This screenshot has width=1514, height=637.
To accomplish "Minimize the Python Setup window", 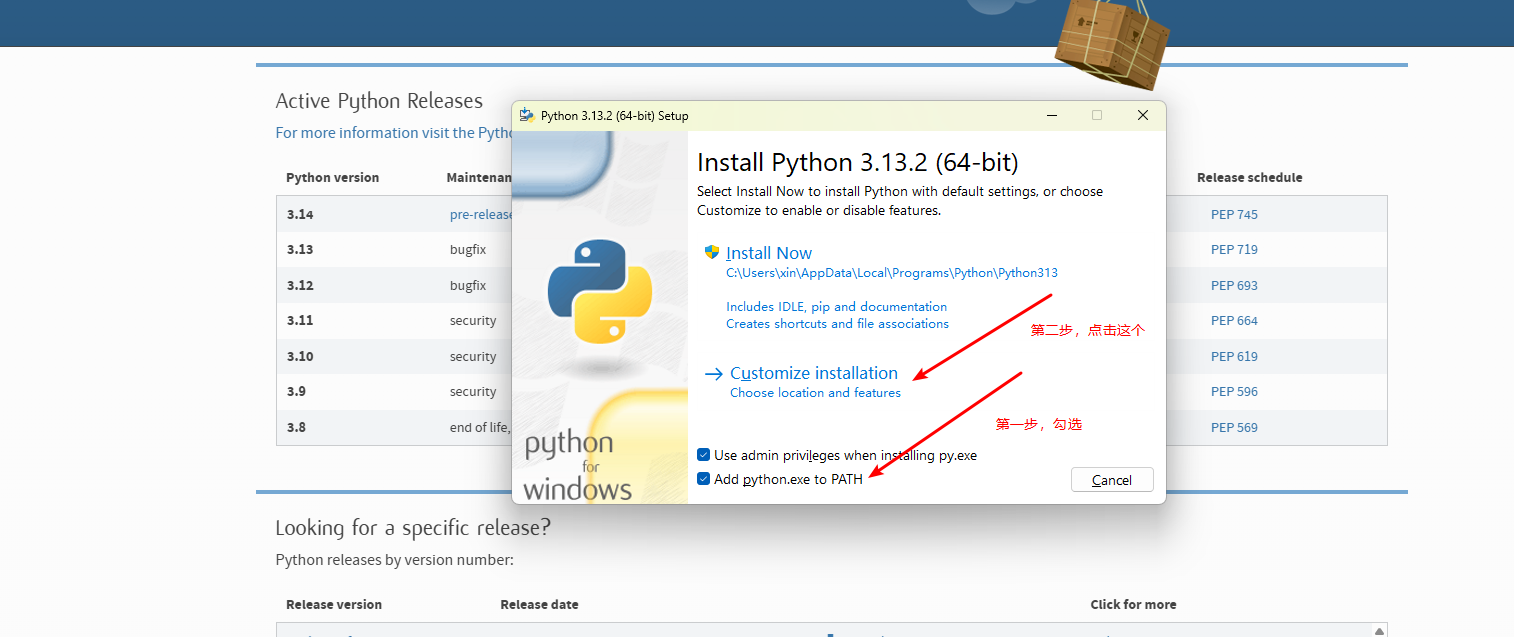I will tap(1051, 115).
